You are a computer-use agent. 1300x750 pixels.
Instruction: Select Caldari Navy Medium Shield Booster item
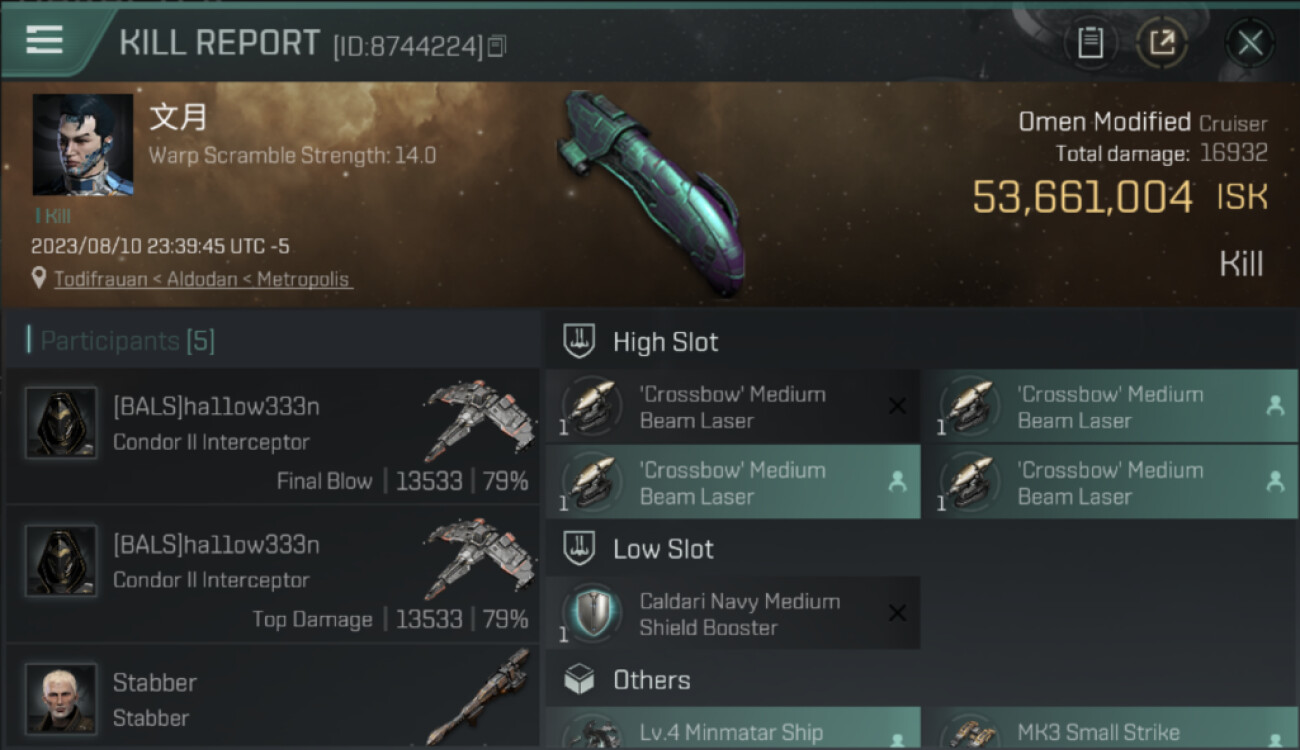coord(732,613)
